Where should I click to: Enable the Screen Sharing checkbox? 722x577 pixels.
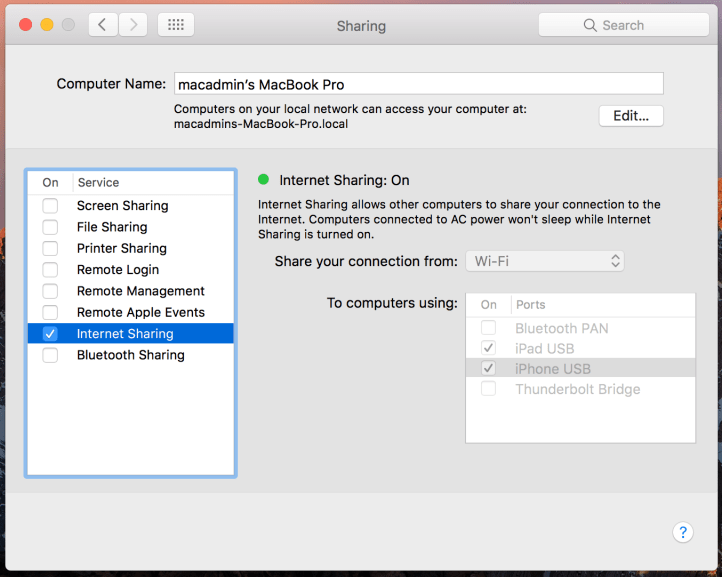click(50, 206)
